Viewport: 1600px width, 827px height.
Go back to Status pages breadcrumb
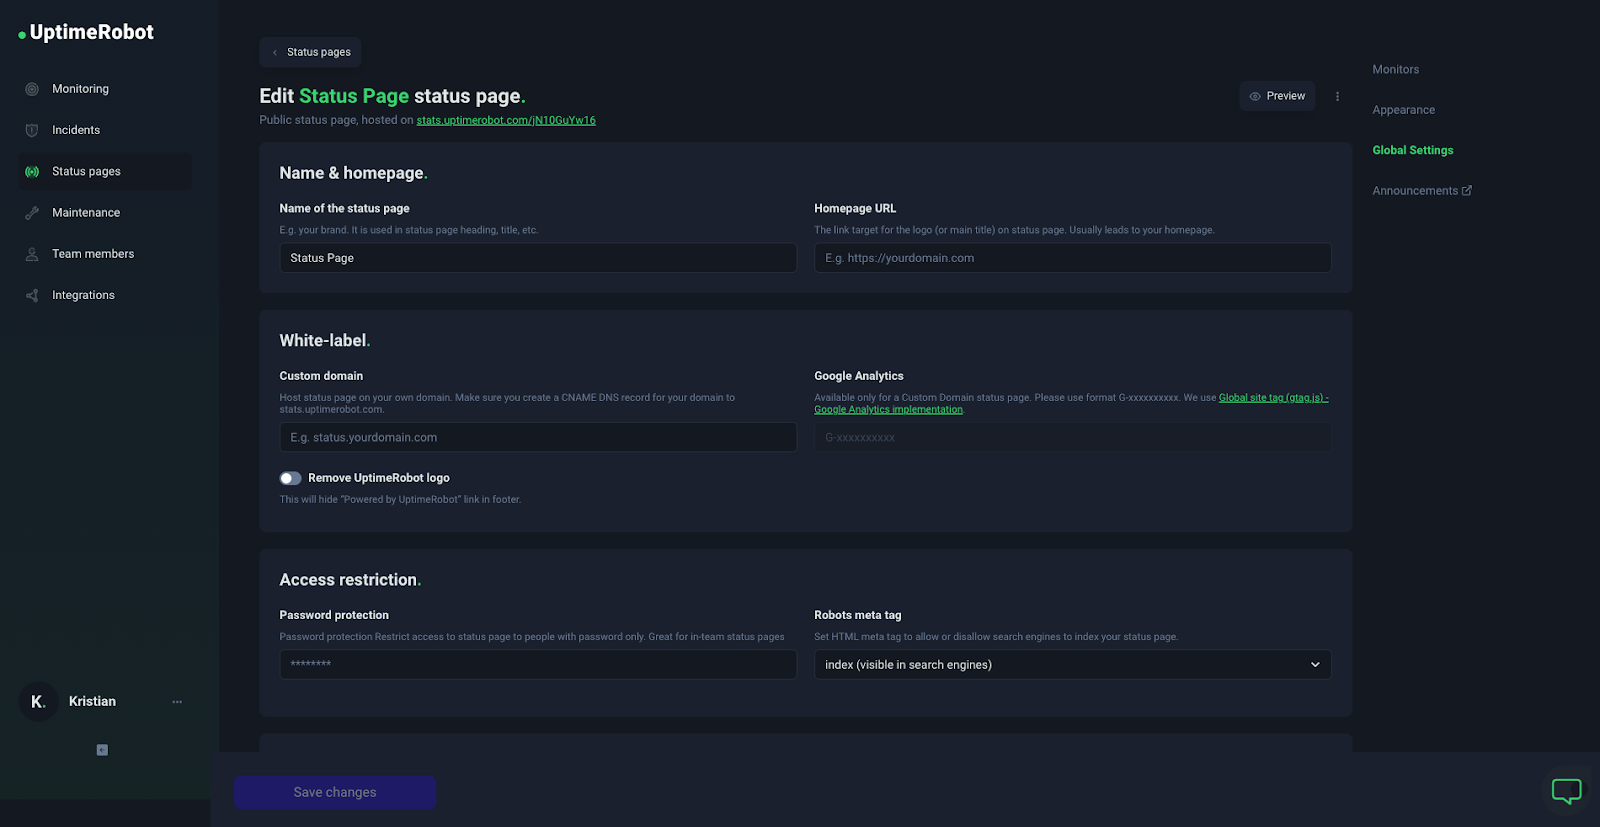[x=310, y=52]
